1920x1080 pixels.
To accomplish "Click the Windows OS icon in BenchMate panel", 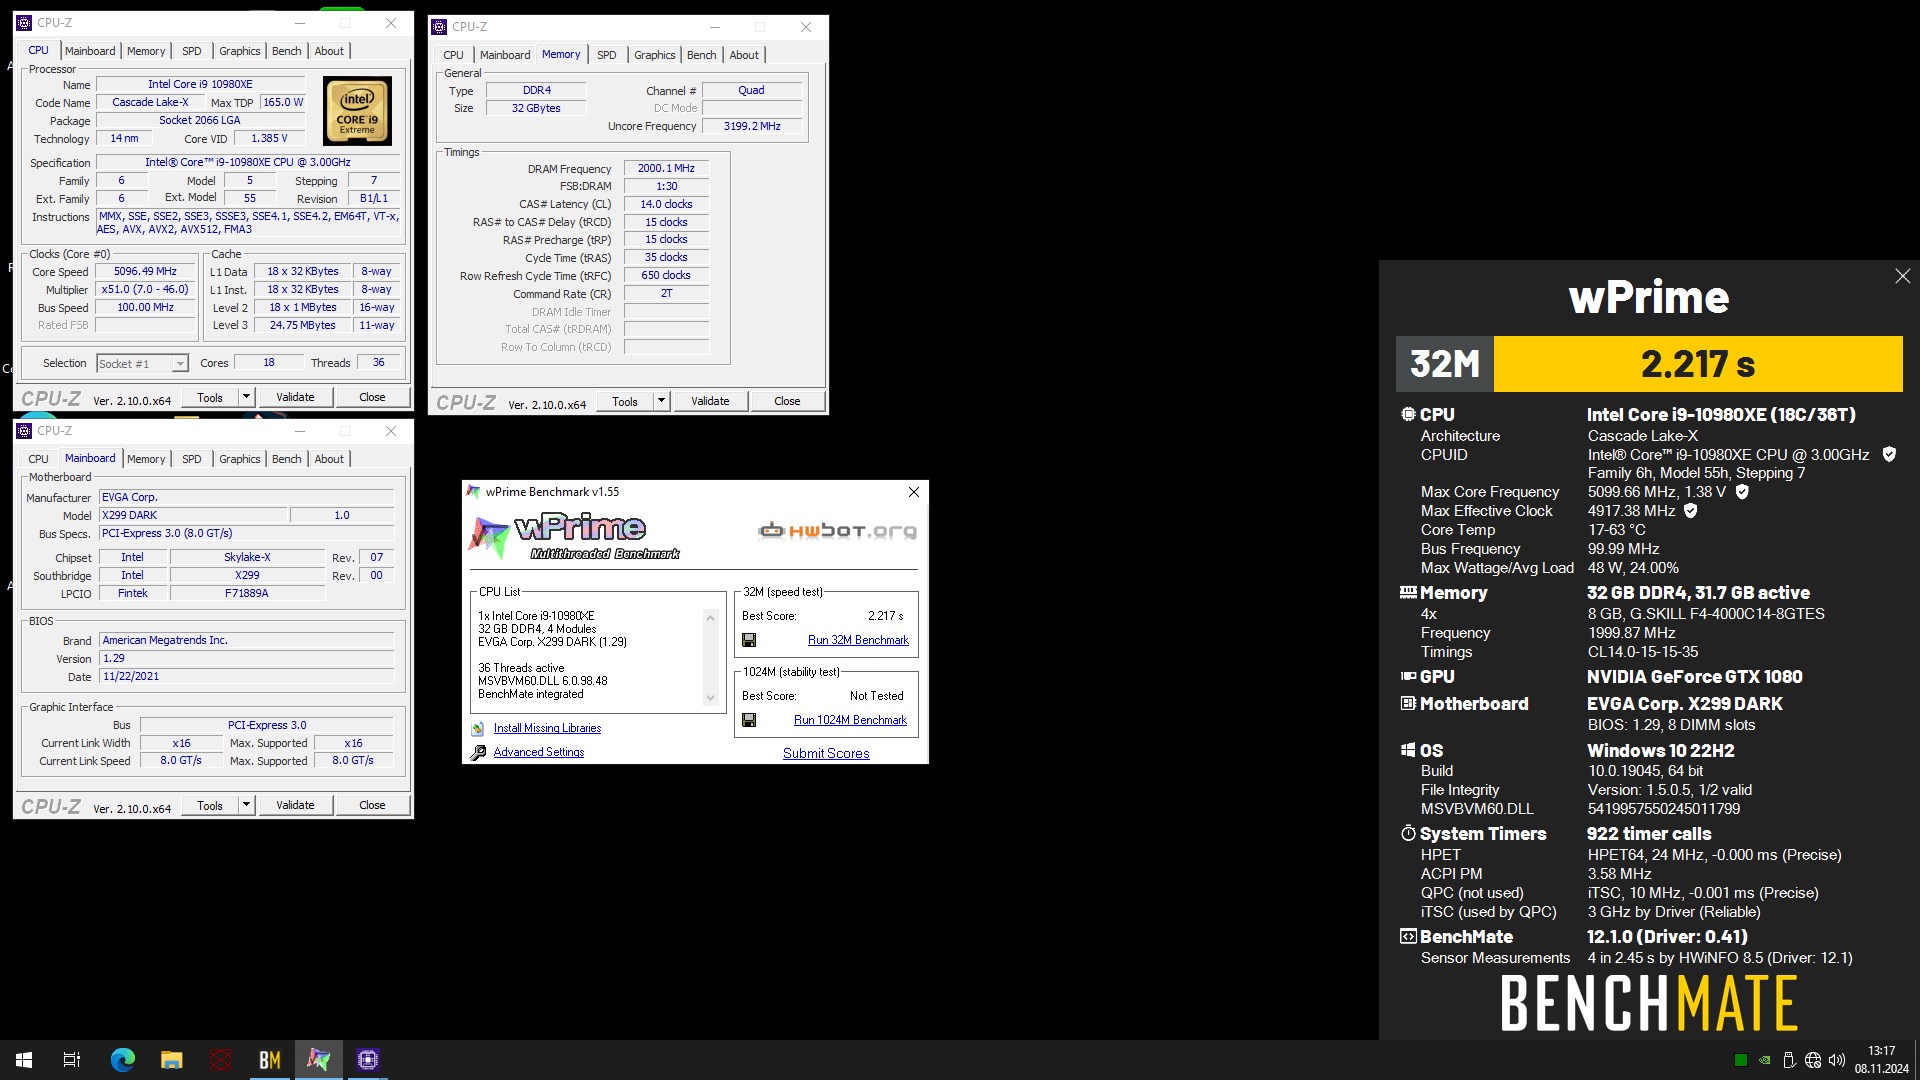I will click(x=1408, y=750).
